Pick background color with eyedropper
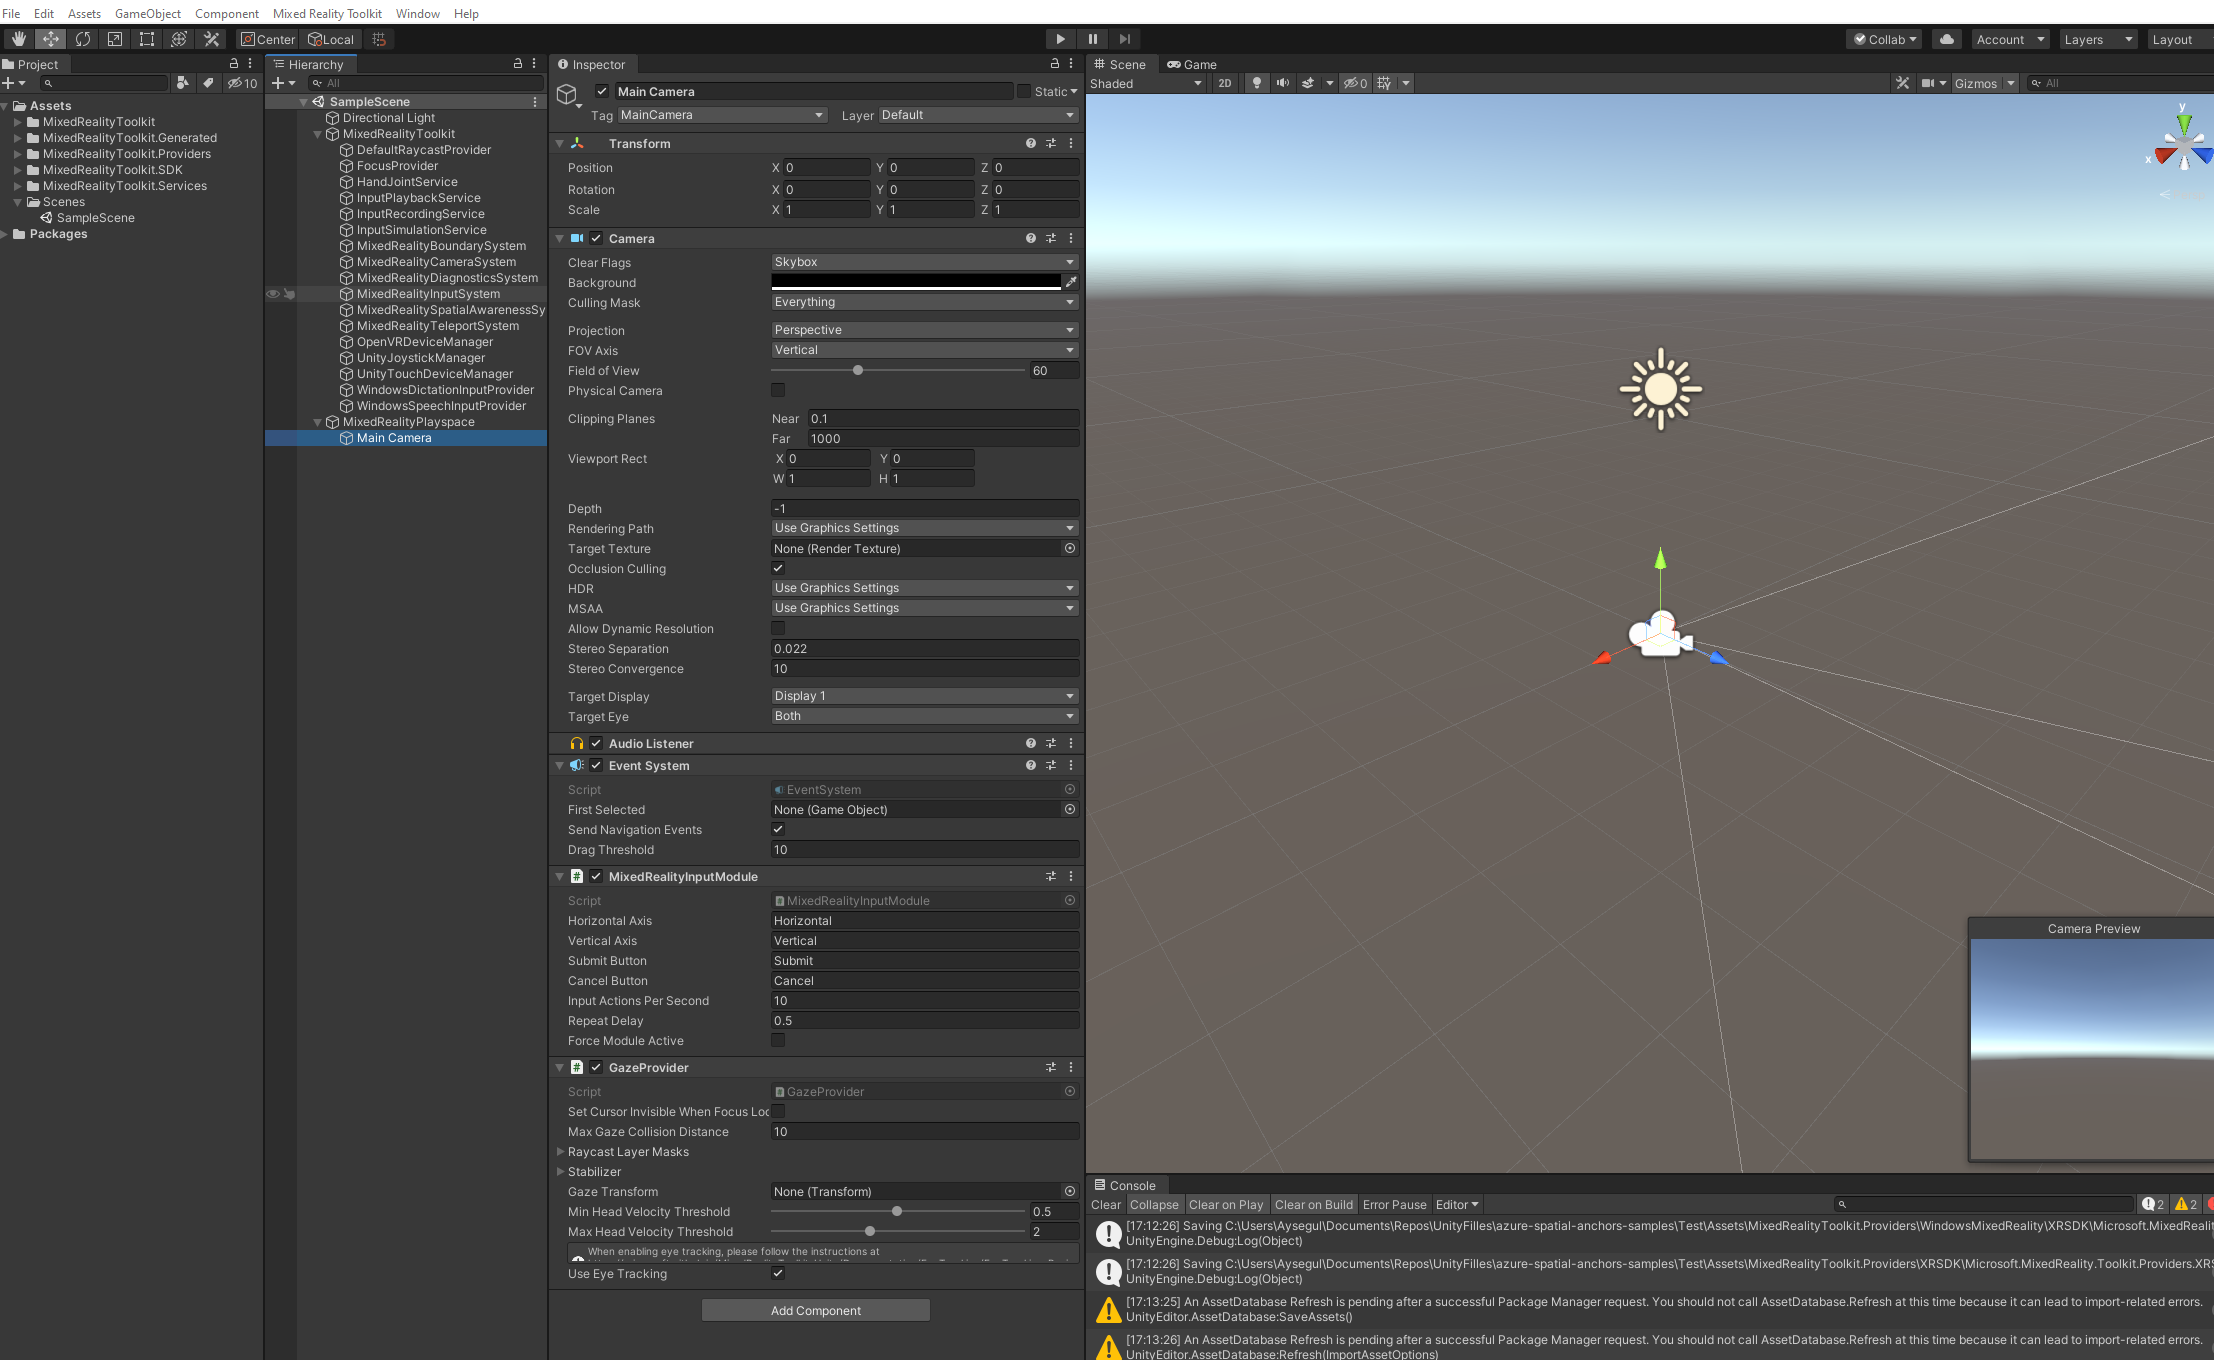The width and height of the screenshot is (2214, 1360). coord(1071,282)
